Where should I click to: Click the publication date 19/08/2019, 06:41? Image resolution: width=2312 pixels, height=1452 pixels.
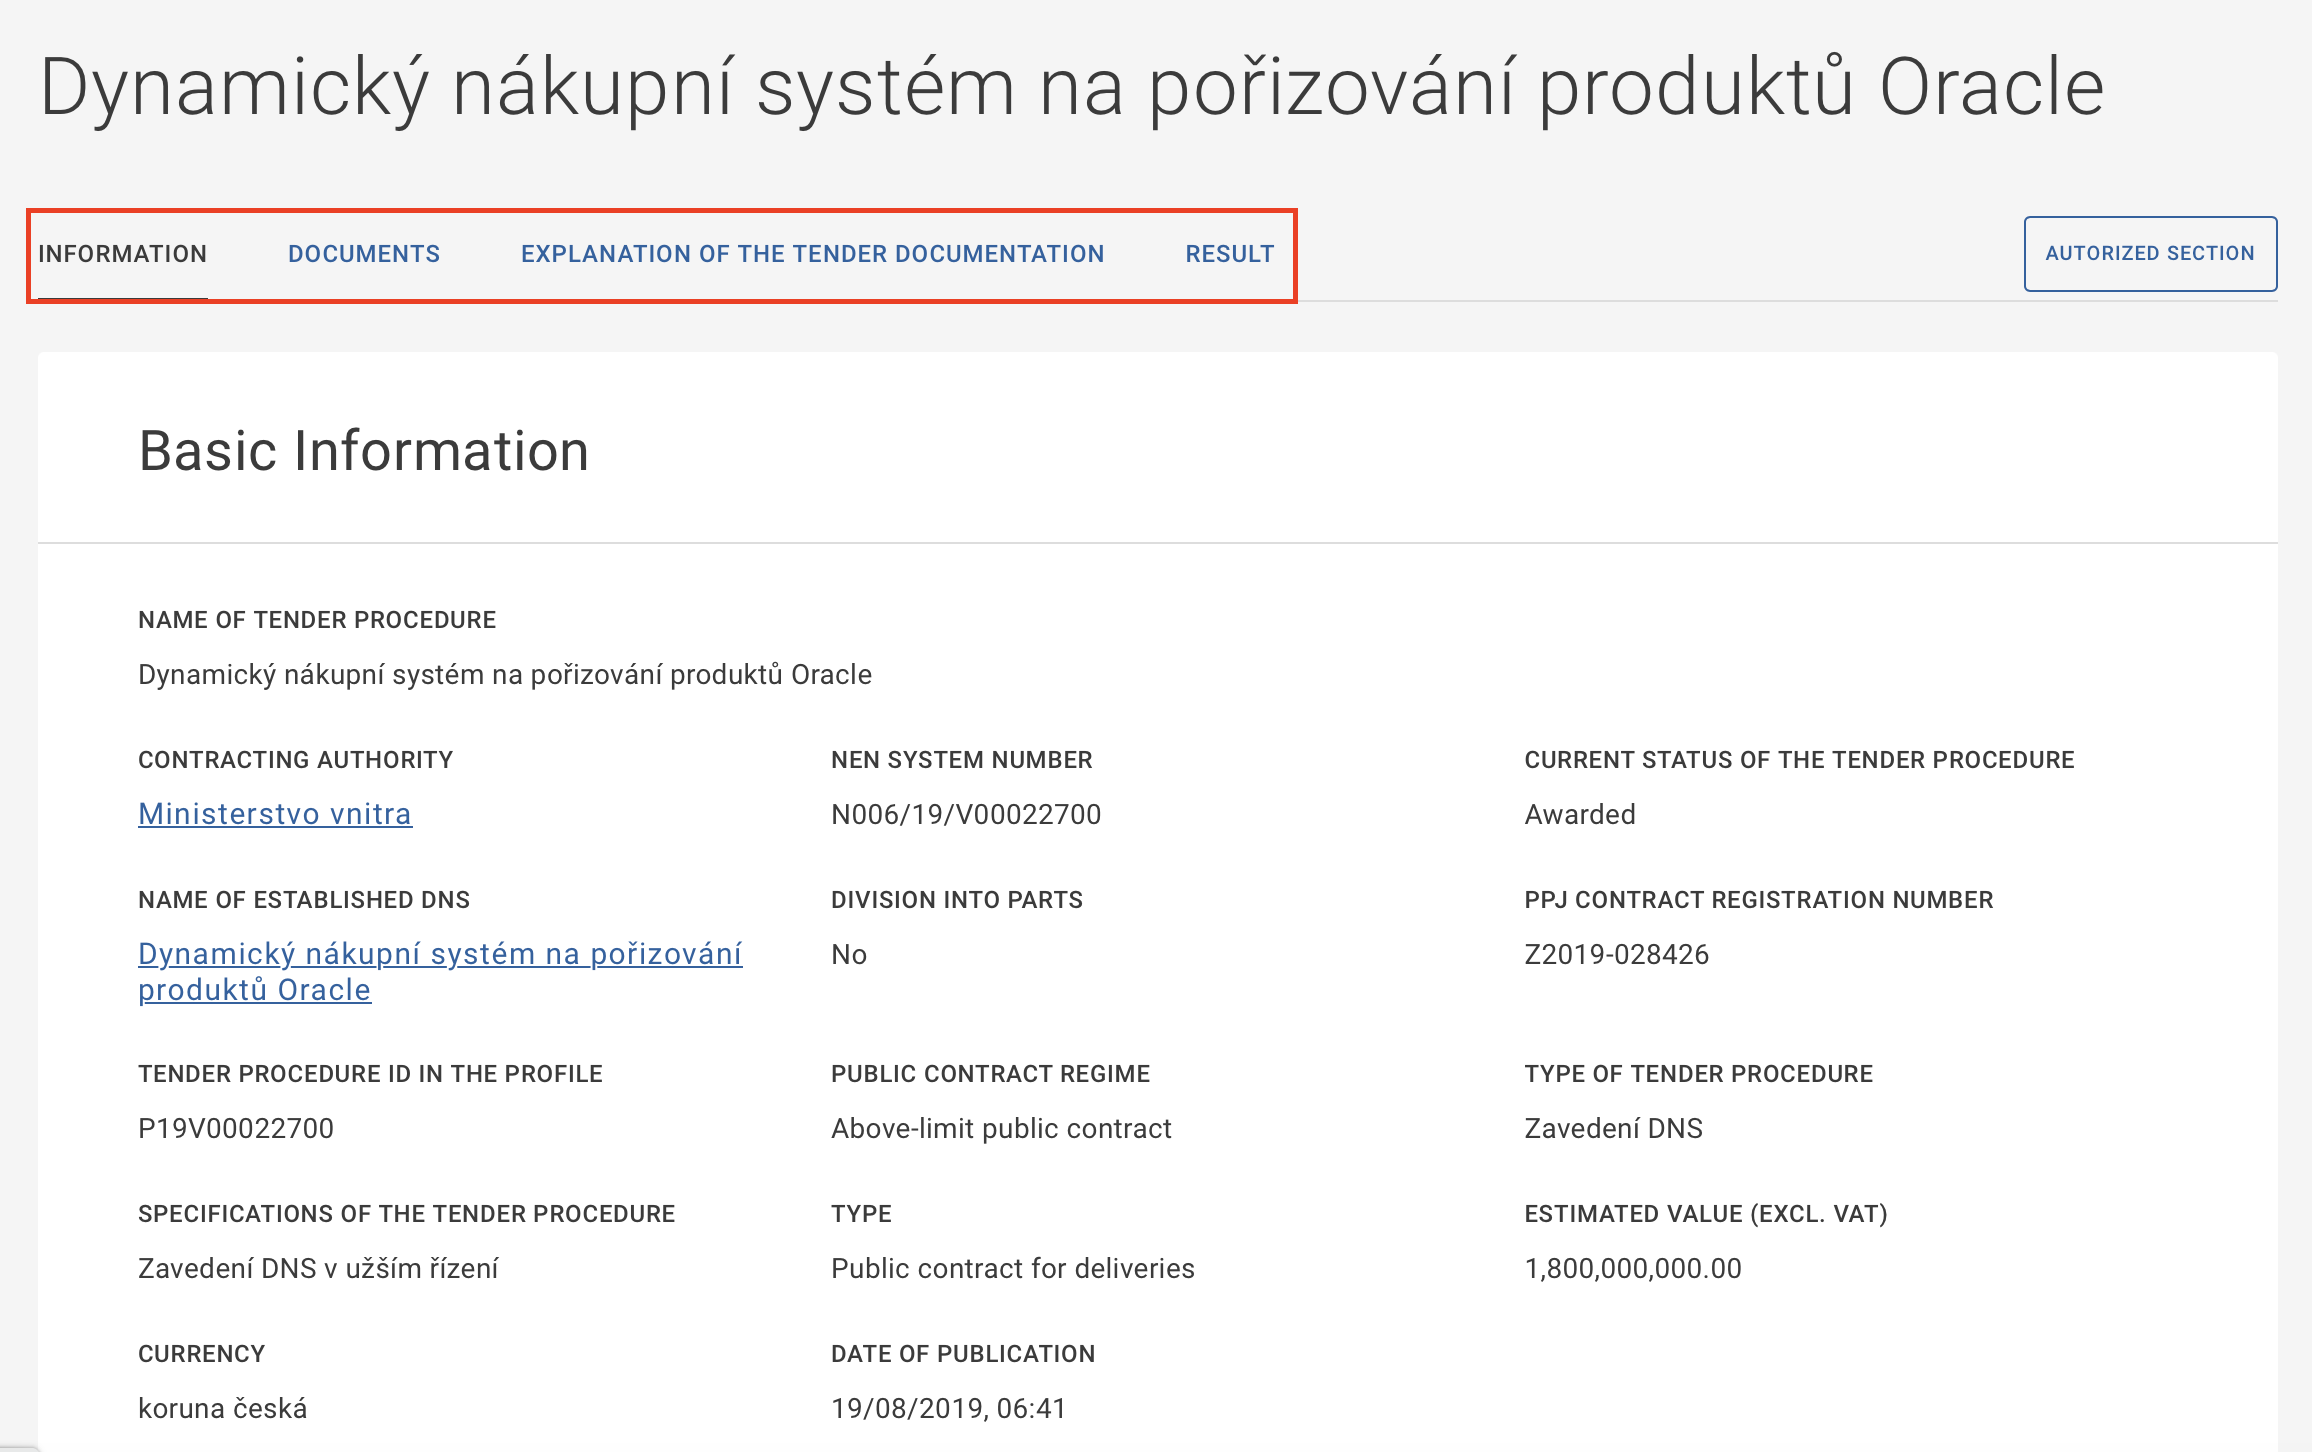[x=948, y=1409]
